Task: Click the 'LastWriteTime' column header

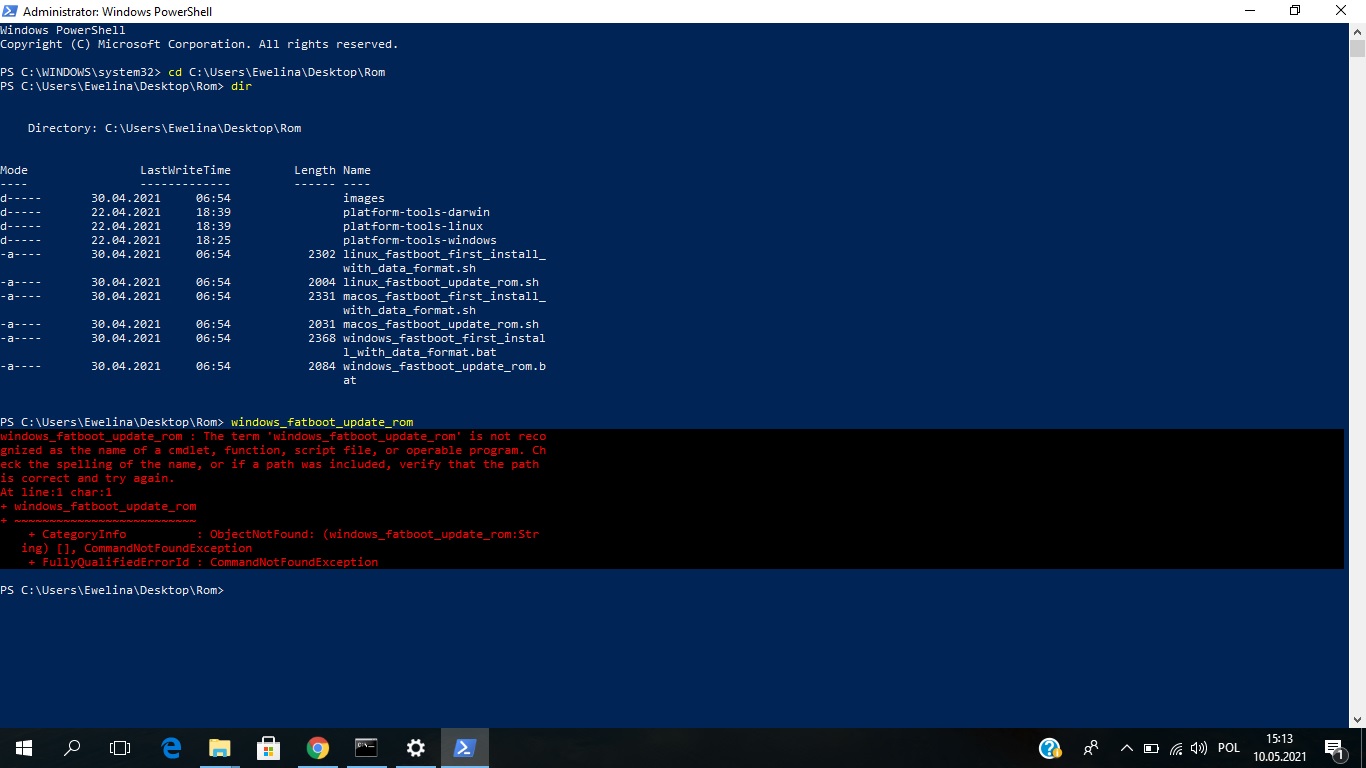Action: (185, 170)
